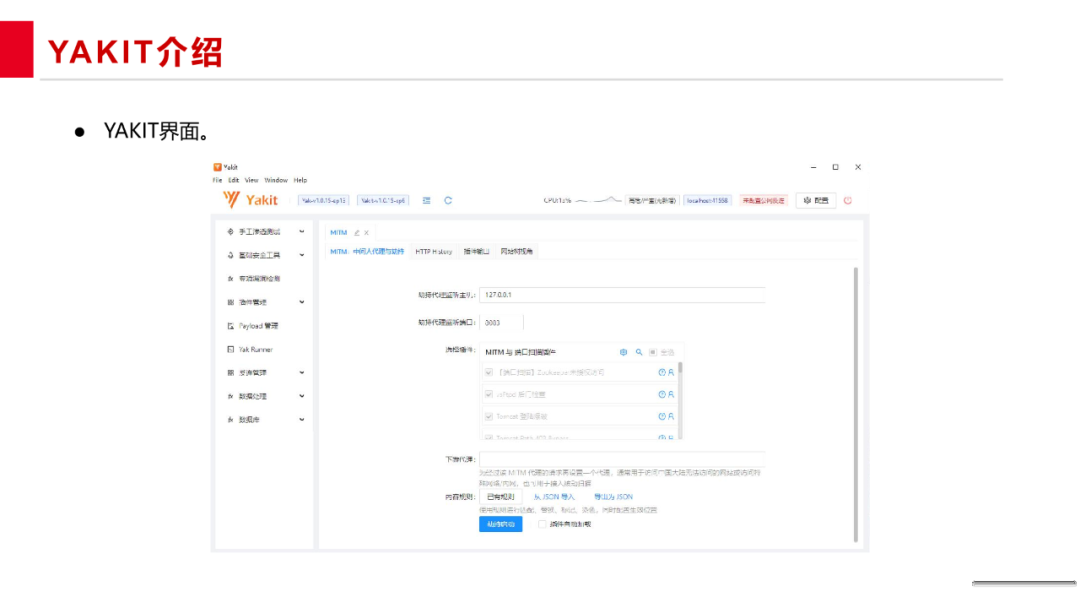Image resolution: width=1080 pixels, height=608 pixels.
Task: Click the blue start hijack button
Action: pyautogui.click(x=501, y=524)
